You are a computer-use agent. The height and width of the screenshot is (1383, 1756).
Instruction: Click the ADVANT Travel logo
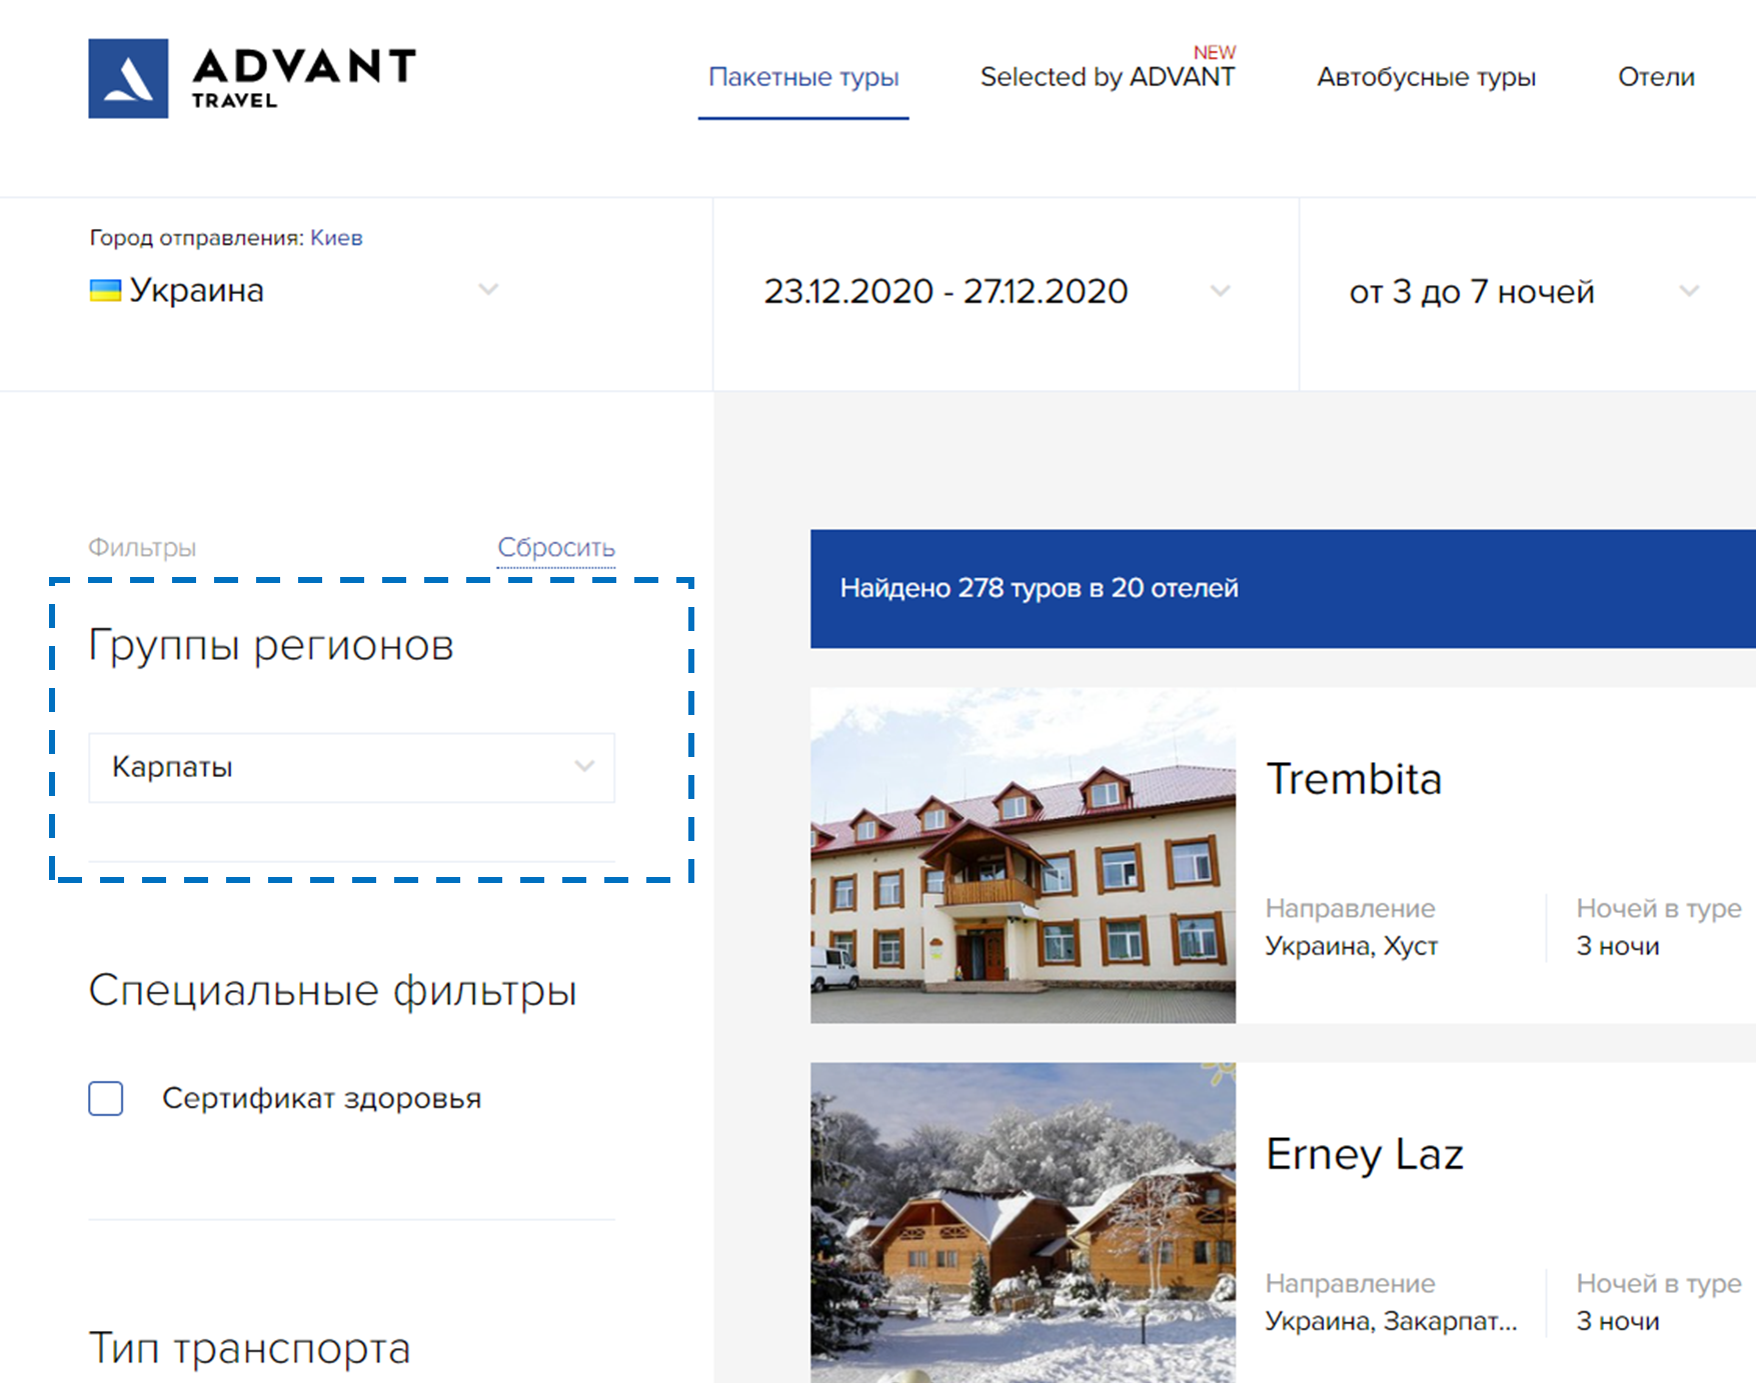[x=252, y=78]
